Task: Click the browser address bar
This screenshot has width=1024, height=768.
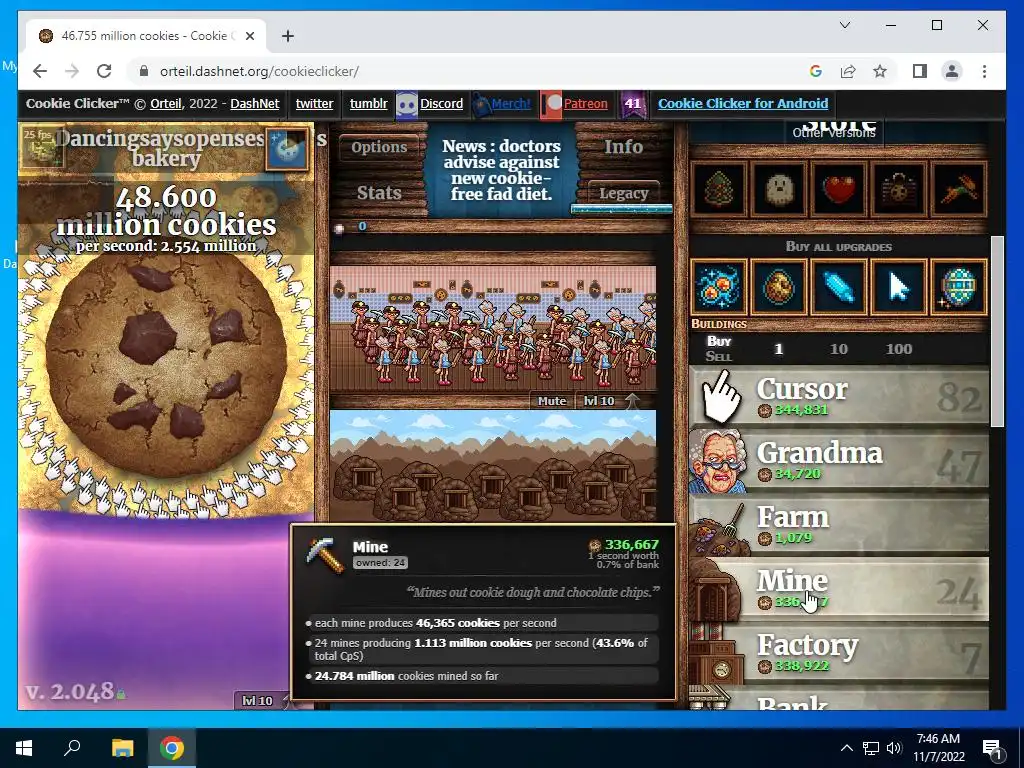Action: (470, 71)
